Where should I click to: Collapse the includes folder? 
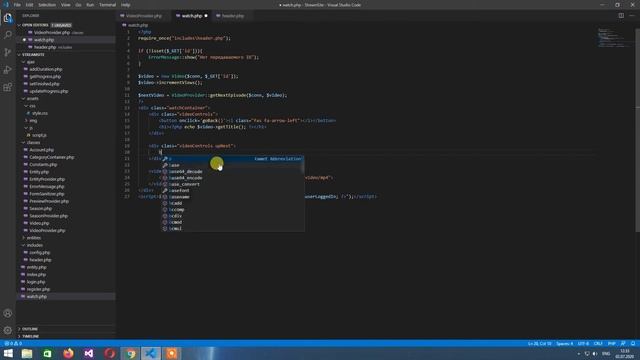pyautogui.click(x=33, y=245)
